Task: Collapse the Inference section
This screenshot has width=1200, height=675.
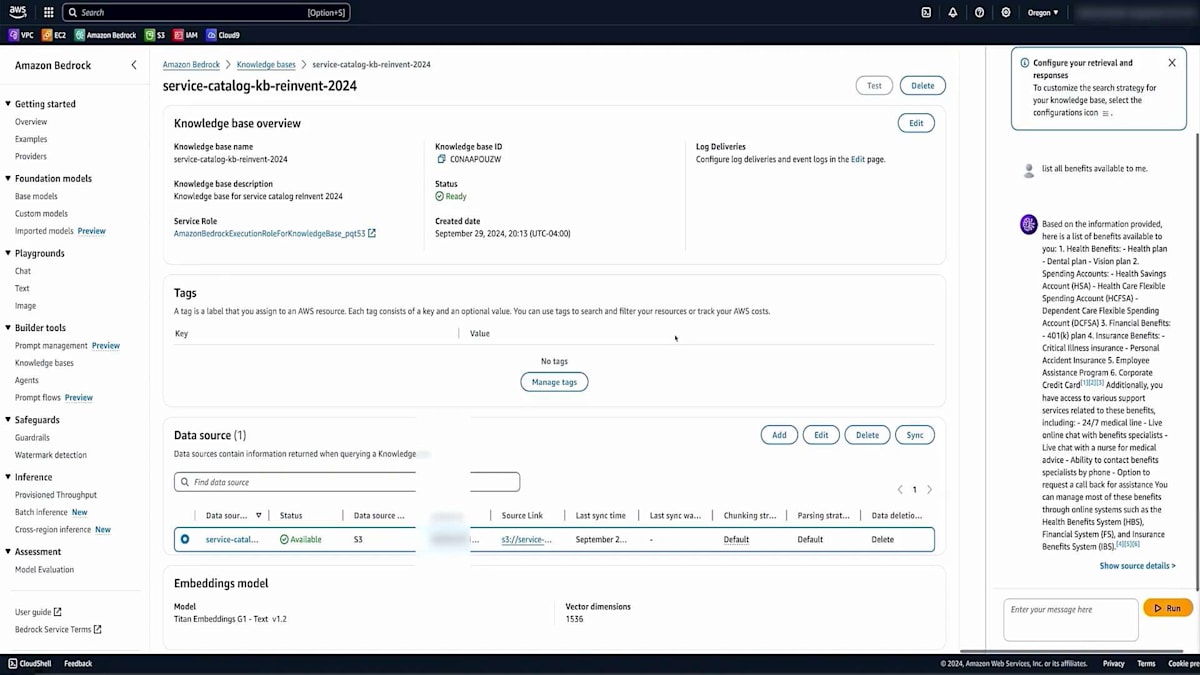Action: [x=8, y=477]
